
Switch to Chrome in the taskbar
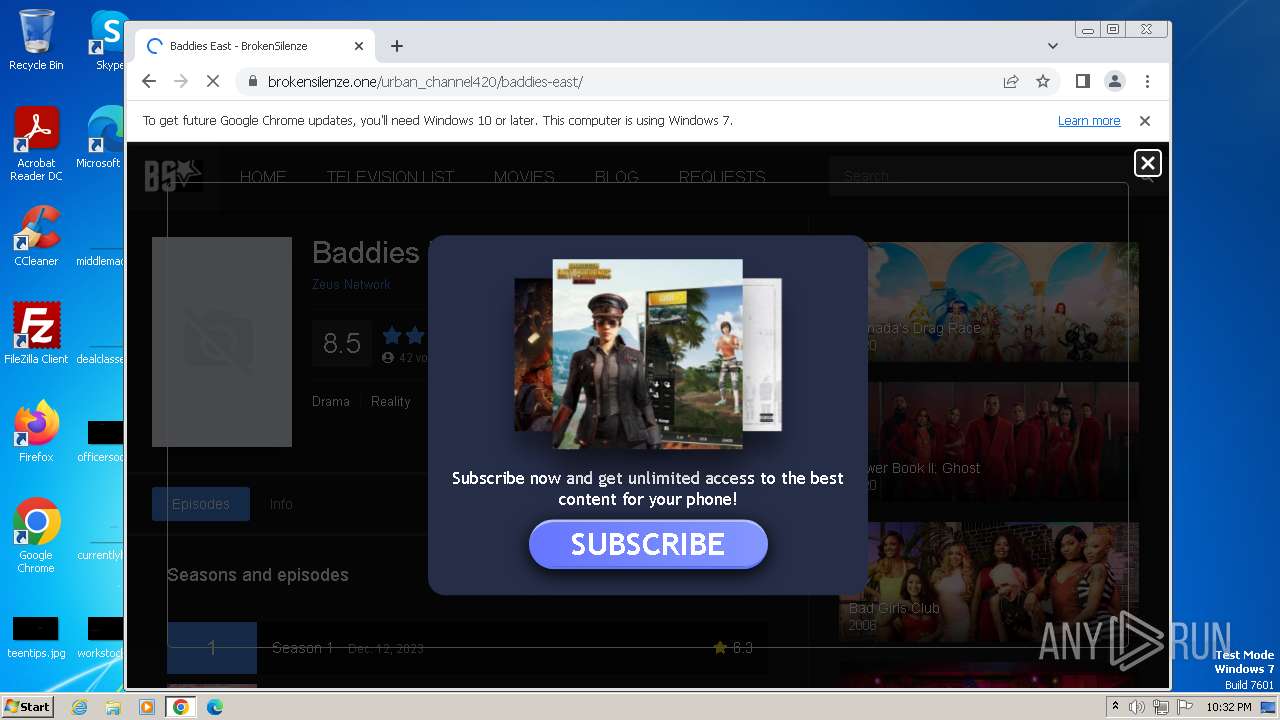pos(181,707)
